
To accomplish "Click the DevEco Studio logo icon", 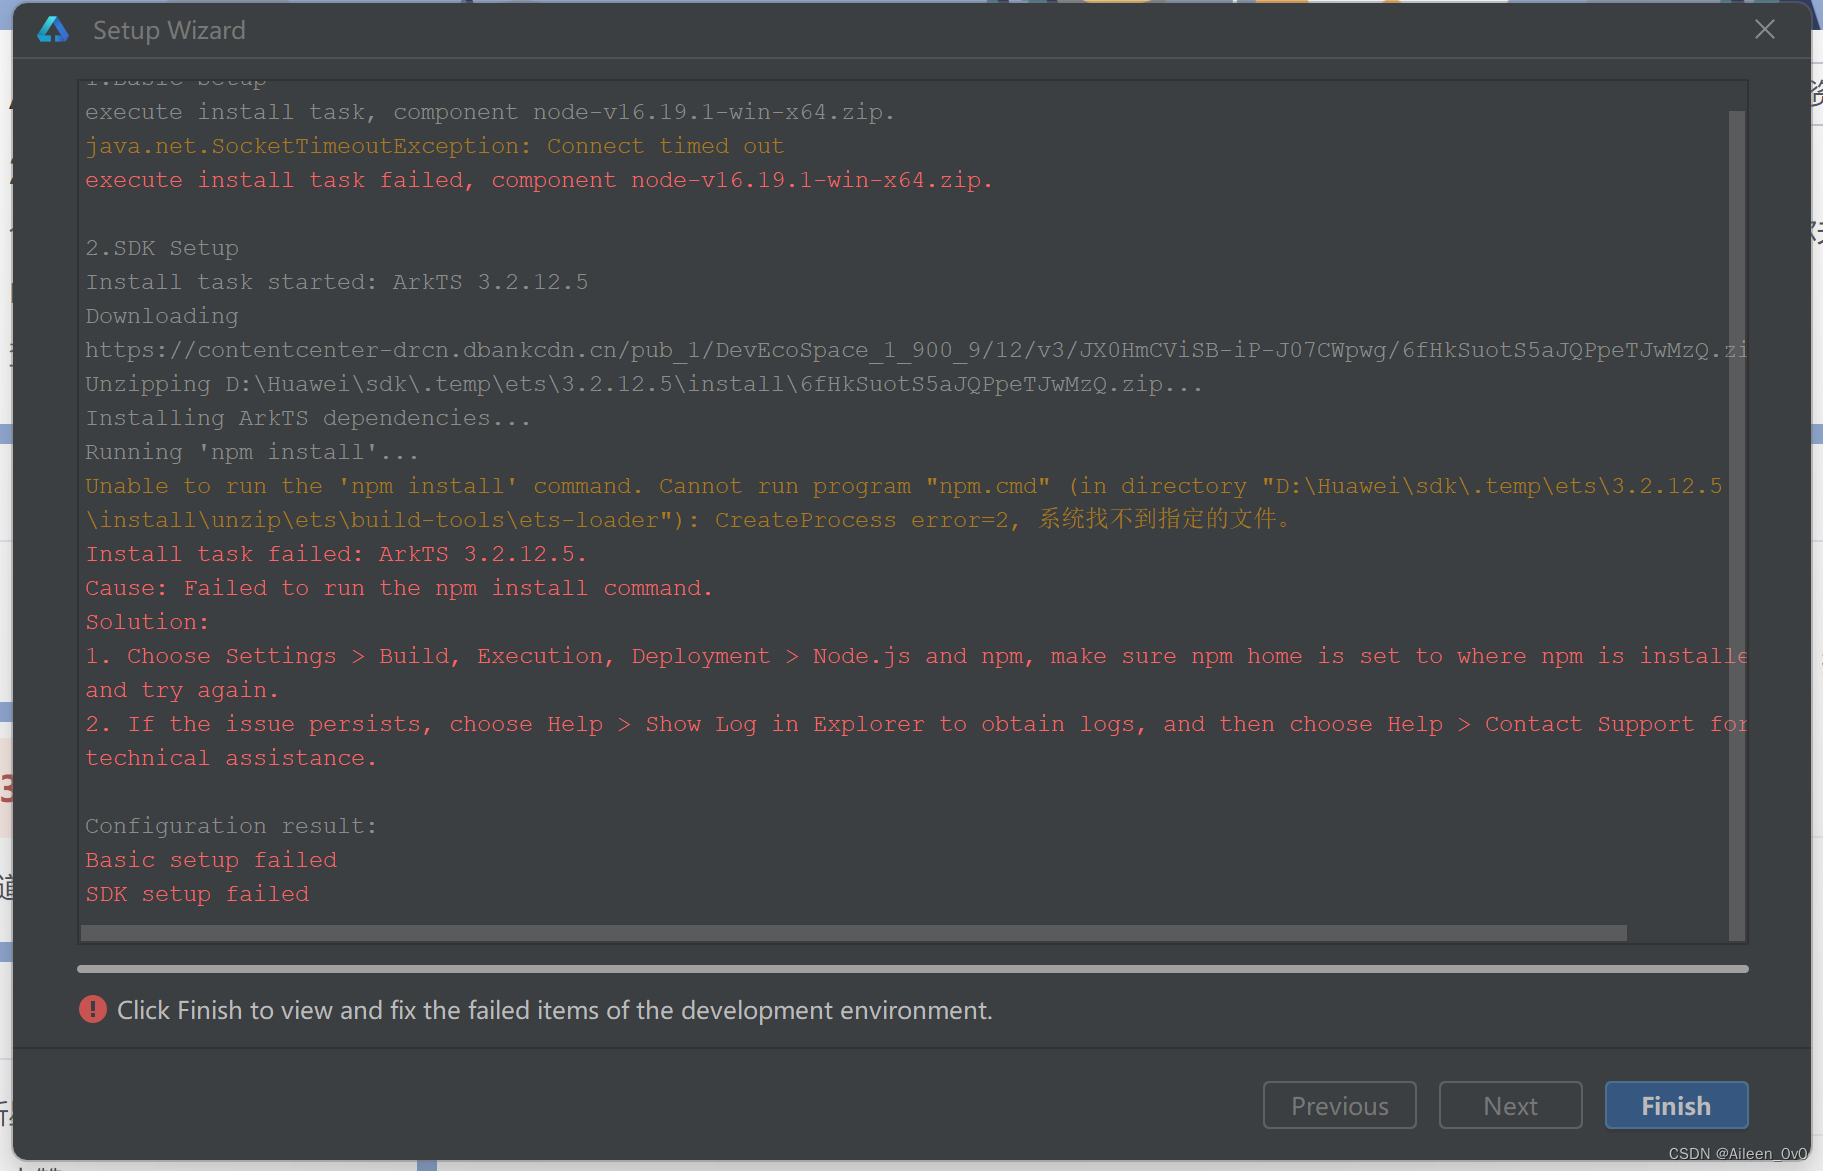I will click(x=53, y=30).
